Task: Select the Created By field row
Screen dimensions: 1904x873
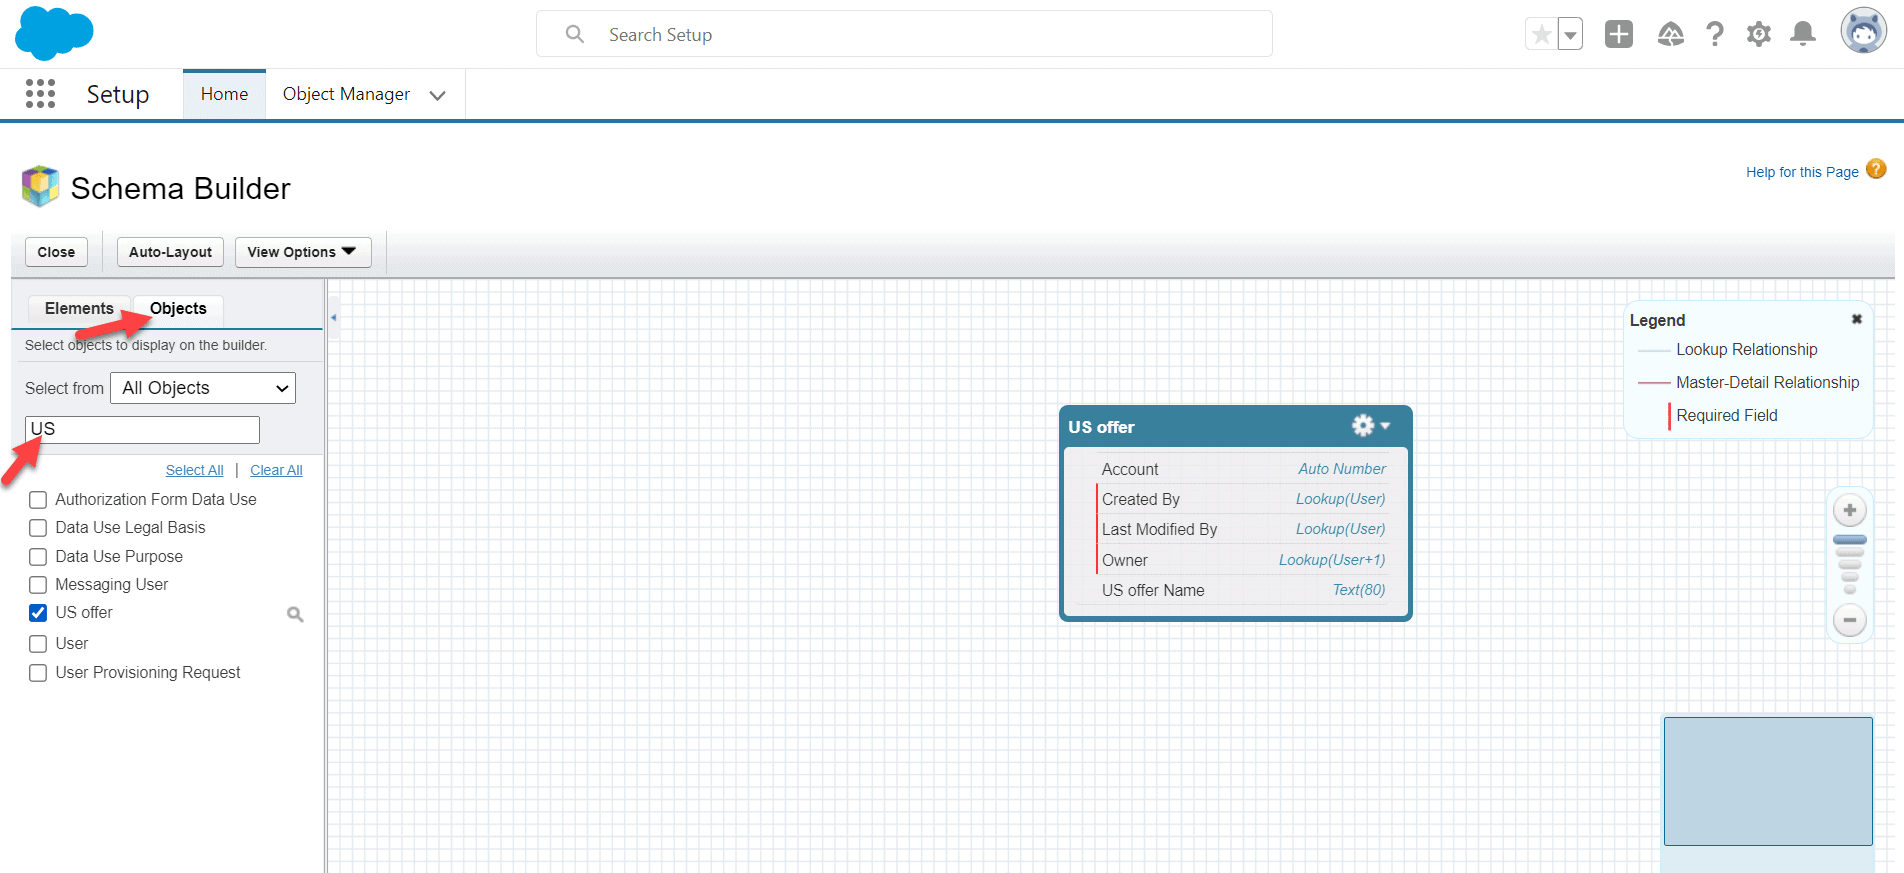Action: tap(1244, 499)
